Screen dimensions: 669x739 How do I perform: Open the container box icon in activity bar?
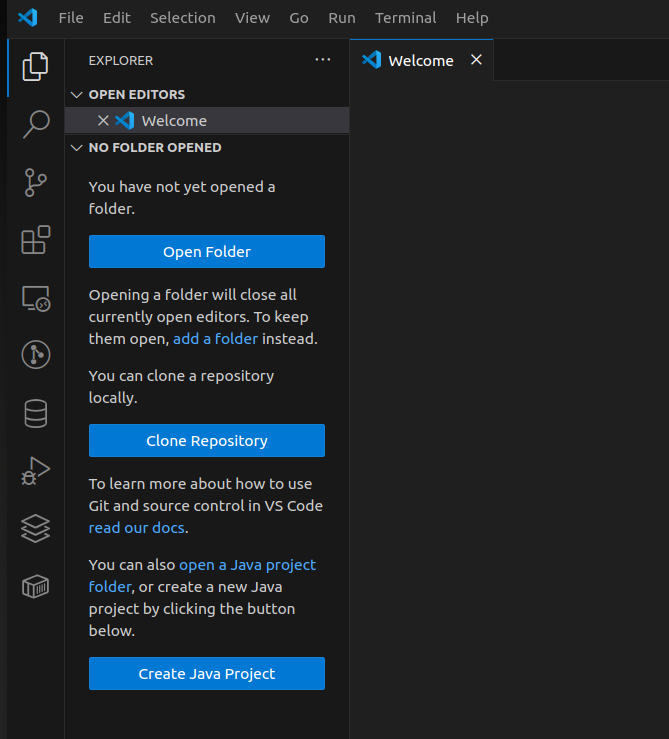coord(35,586)
